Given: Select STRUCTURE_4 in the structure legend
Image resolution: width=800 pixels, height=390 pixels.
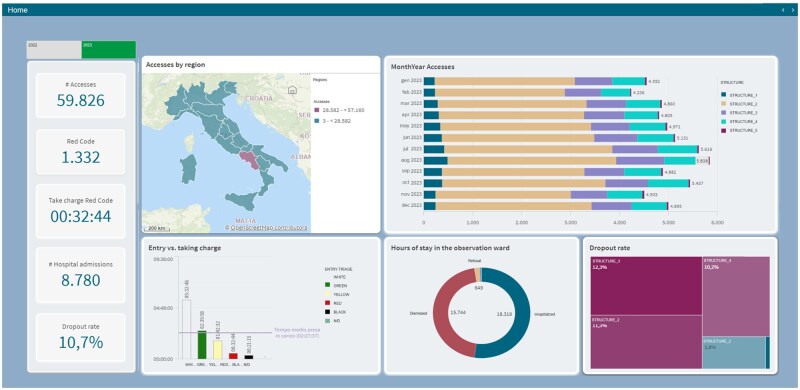Looking at the screenshot, I should (740, 121).
